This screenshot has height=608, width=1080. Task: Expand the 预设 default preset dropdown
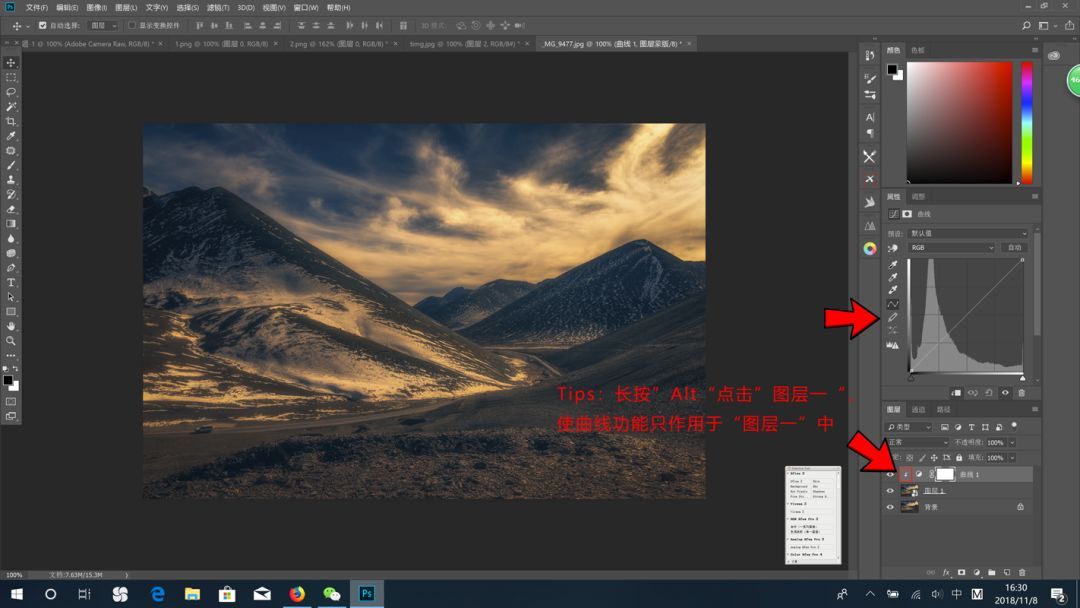(x=965, y=233)
